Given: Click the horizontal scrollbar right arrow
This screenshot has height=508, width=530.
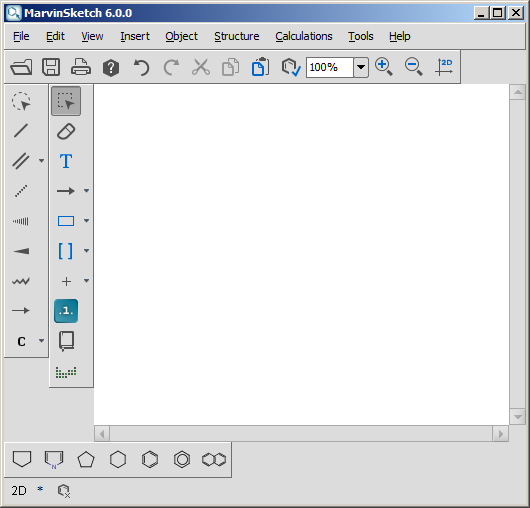Looking at the screenshot, I should pyautogui.click(x=501, y=434).
